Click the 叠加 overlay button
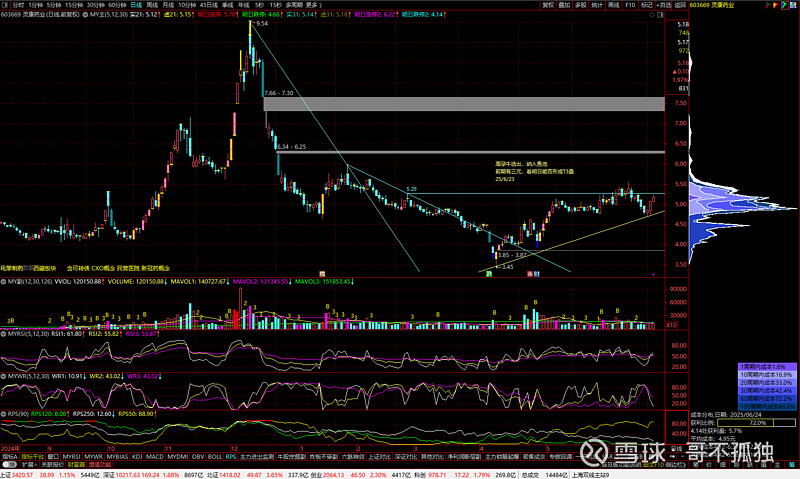Image resolution: width=800 pixels, height=479 pixels. (x=564, y=5)
